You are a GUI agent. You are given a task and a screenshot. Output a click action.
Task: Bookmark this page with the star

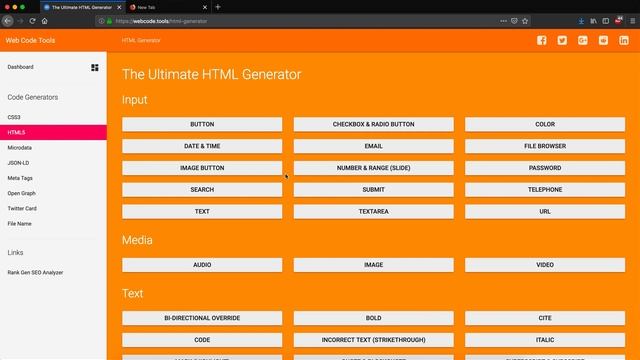pos(525,21)
